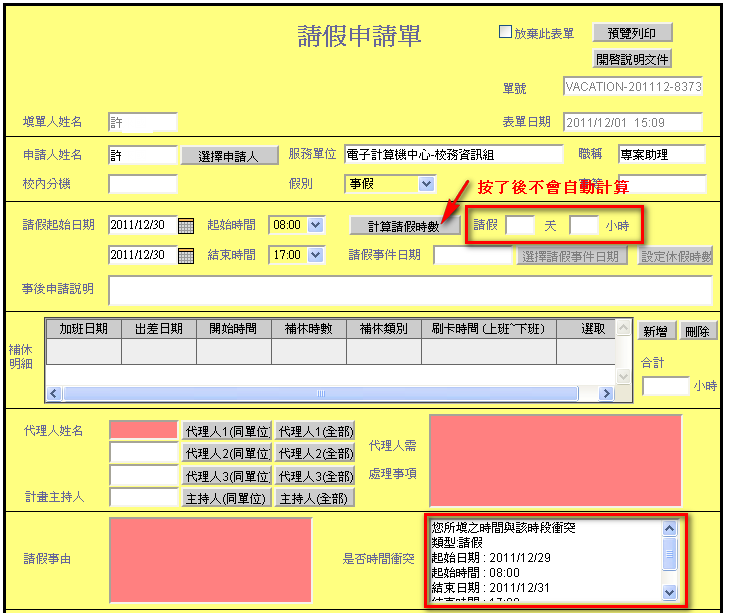
Task: Check the 放棄此表單 checkbox
Action: [506, 32]
